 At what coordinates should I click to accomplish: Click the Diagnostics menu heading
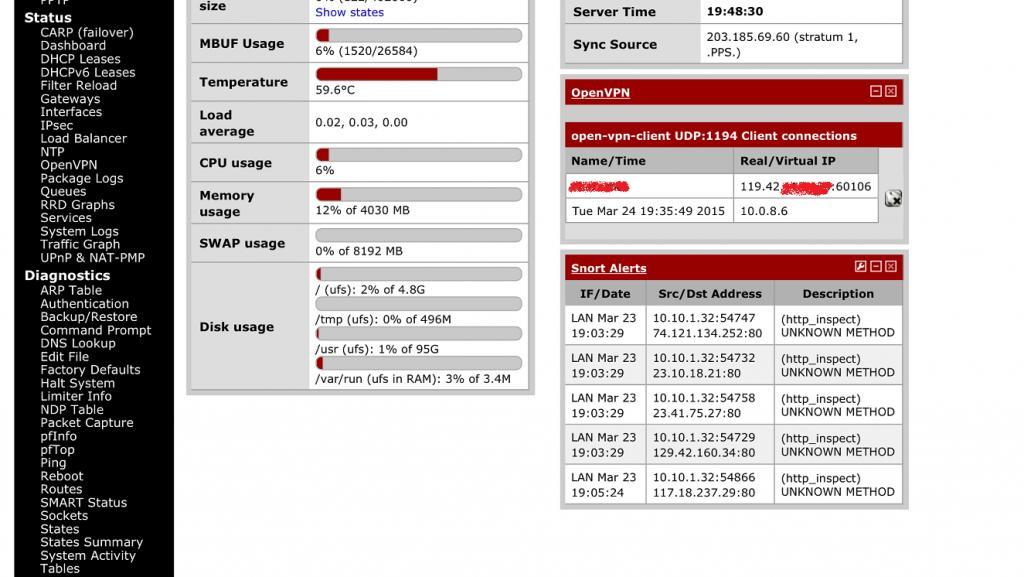click(x=67, y=275)
